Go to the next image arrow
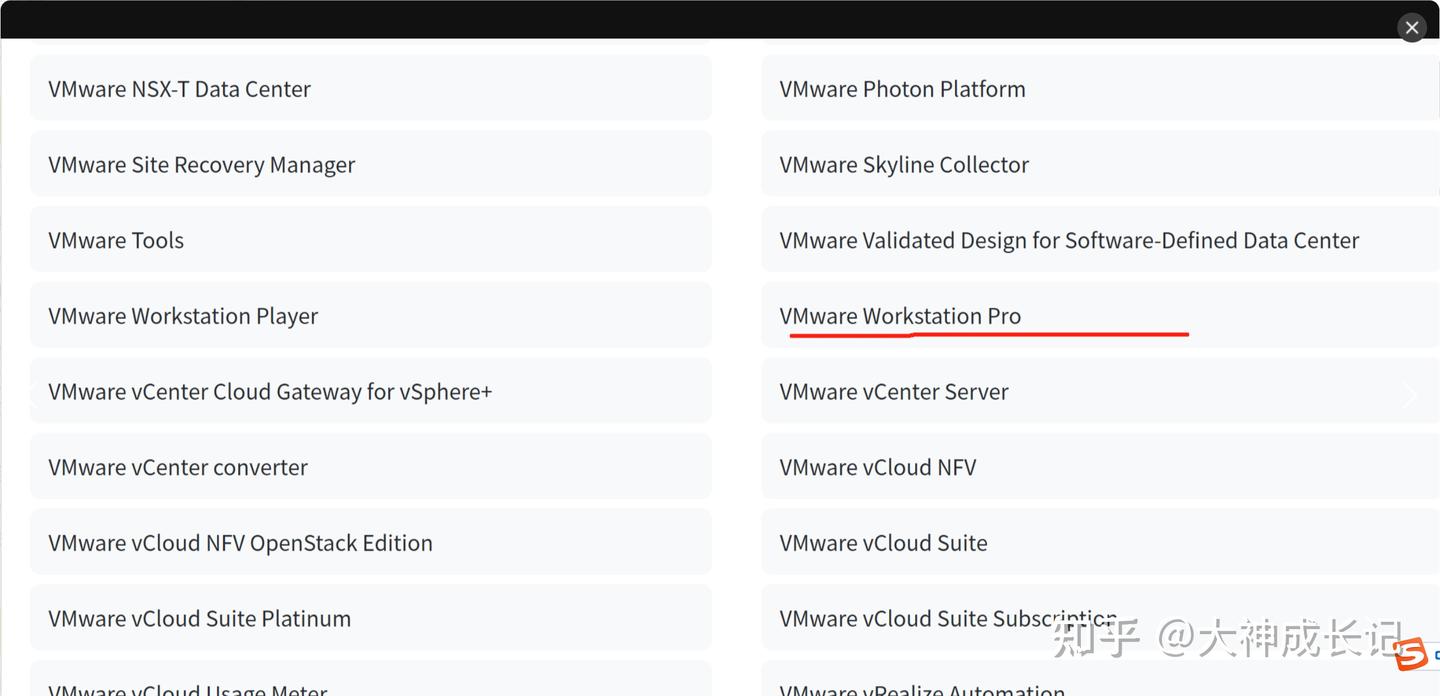The height and width of the screenshot is (696, 1440). pyautogui.click(x=1410, y=395)
